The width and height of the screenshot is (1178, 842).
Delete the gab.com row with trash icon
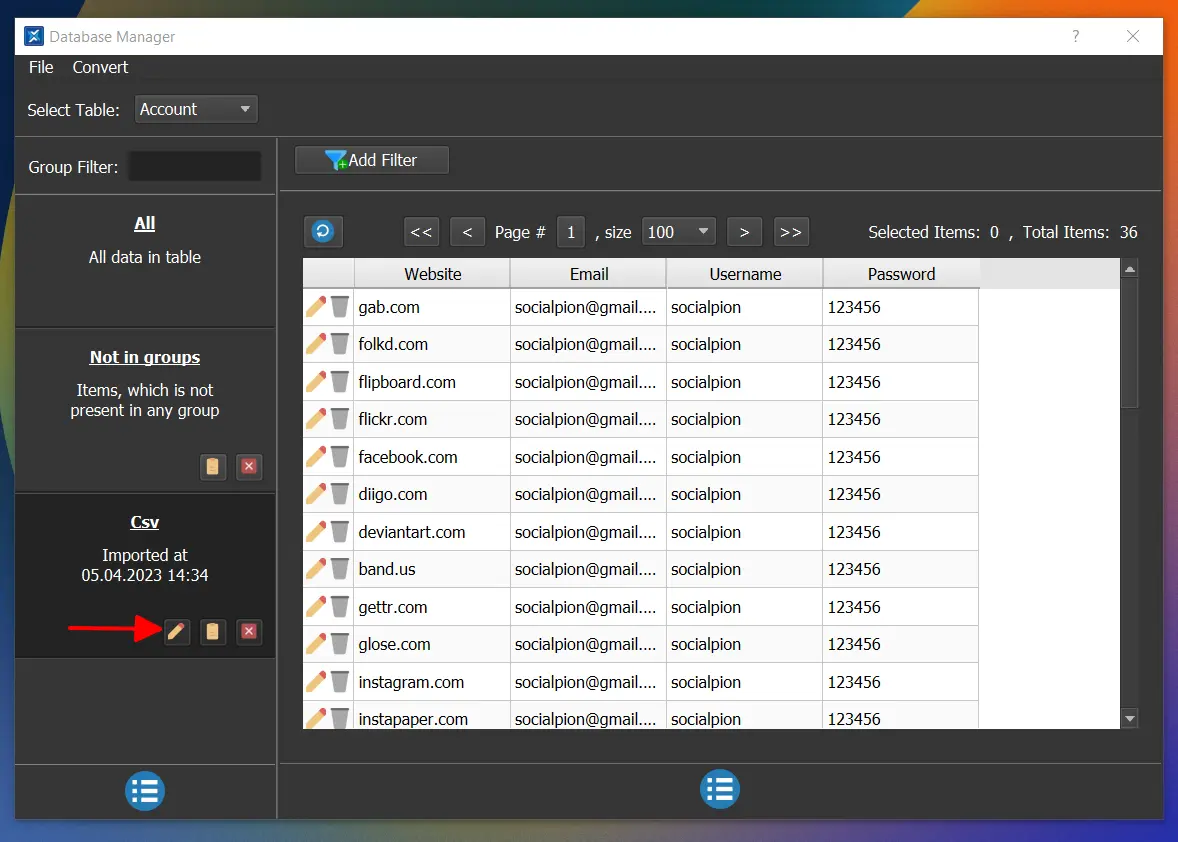click(340, 306)
